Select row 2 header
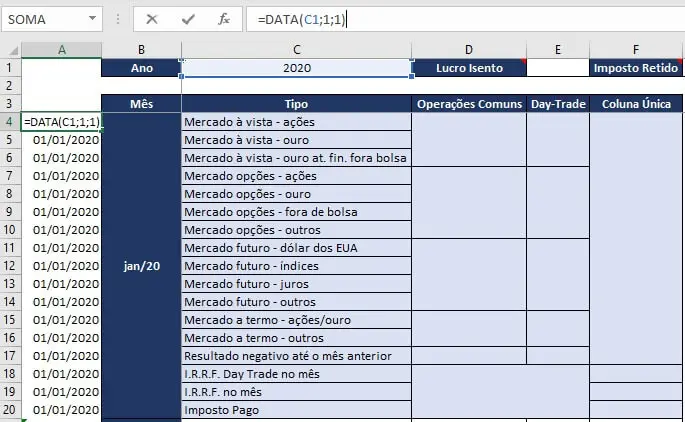Screen dimensions: 685x422 [x=10, y=86]
